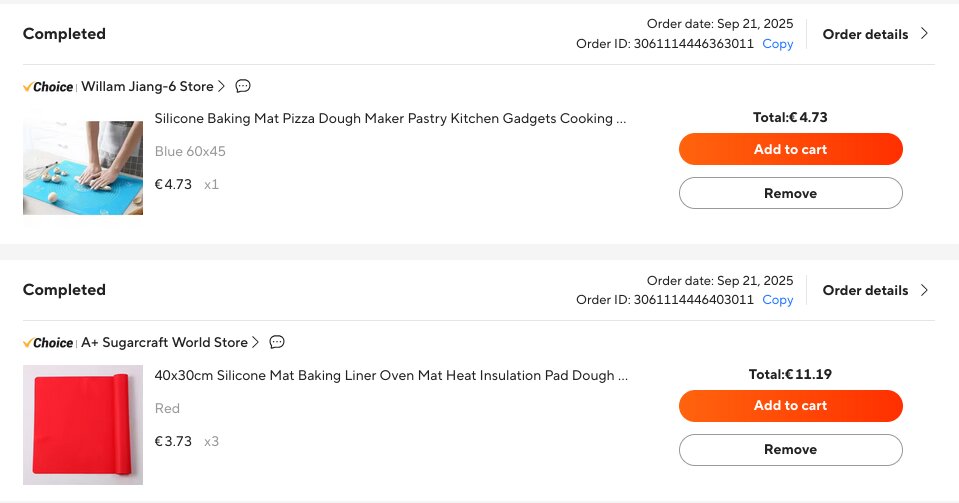Visit the Willam Jiang-6 Store page
Viewport: 959px width, 503px height.
point(147,87)
